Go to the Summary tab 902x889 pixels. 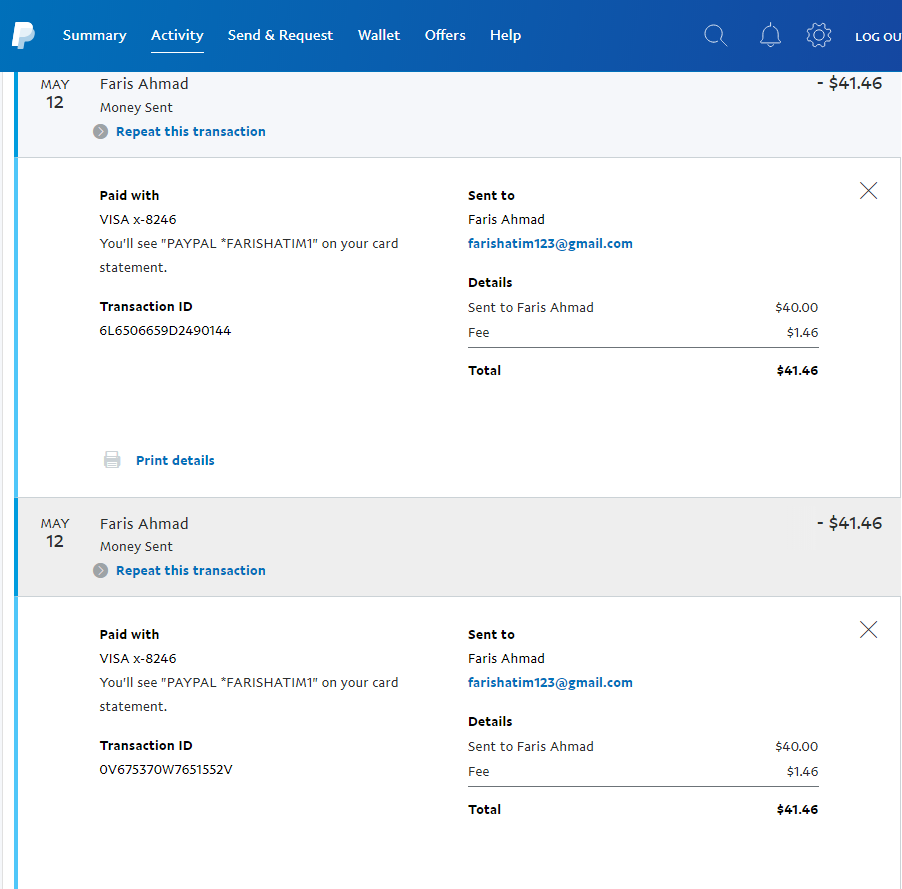click(x=94, y=36)
